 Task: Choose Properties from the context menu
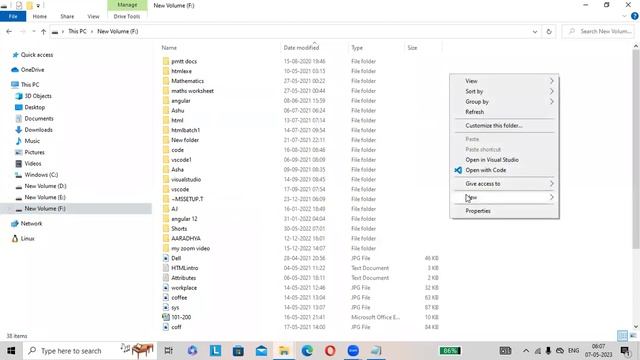coord(504,211)
